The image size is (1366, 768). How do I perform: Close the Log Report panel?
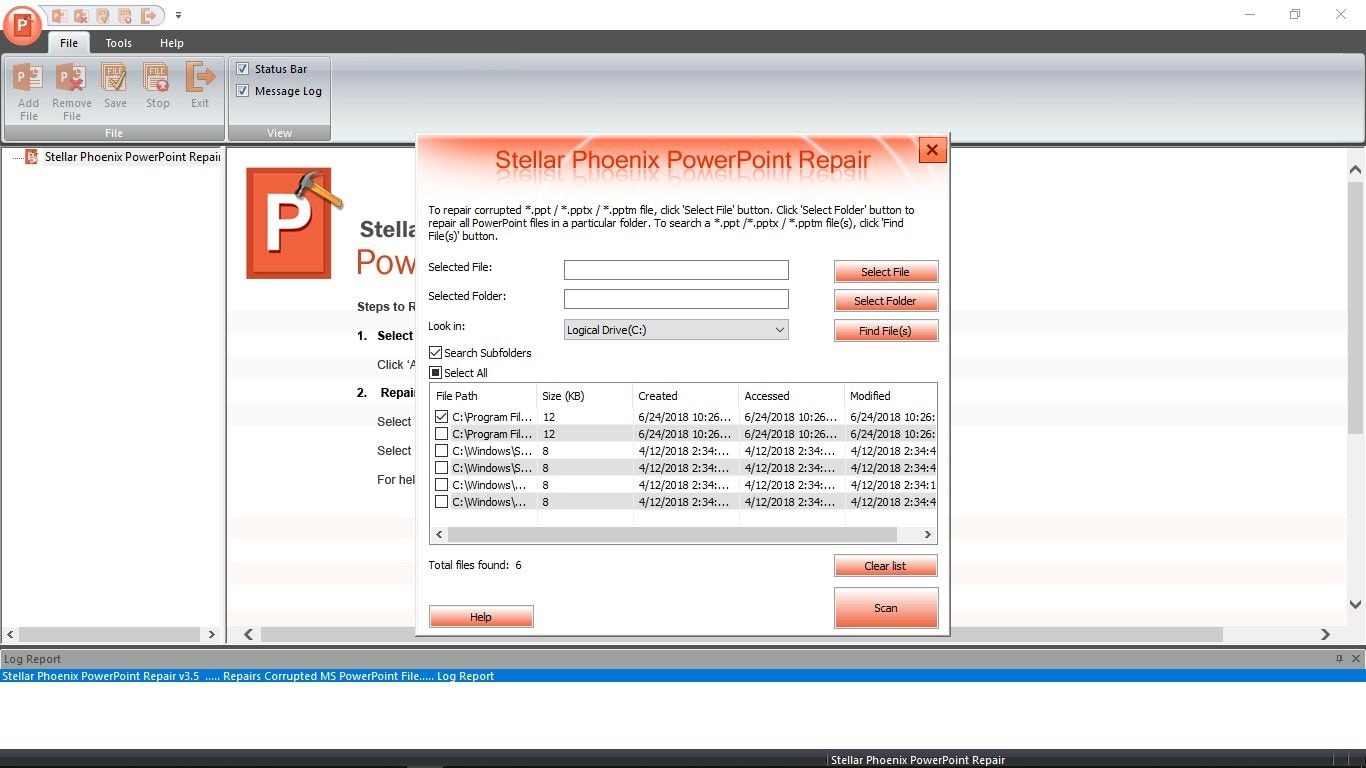[x=1356, y=659]
